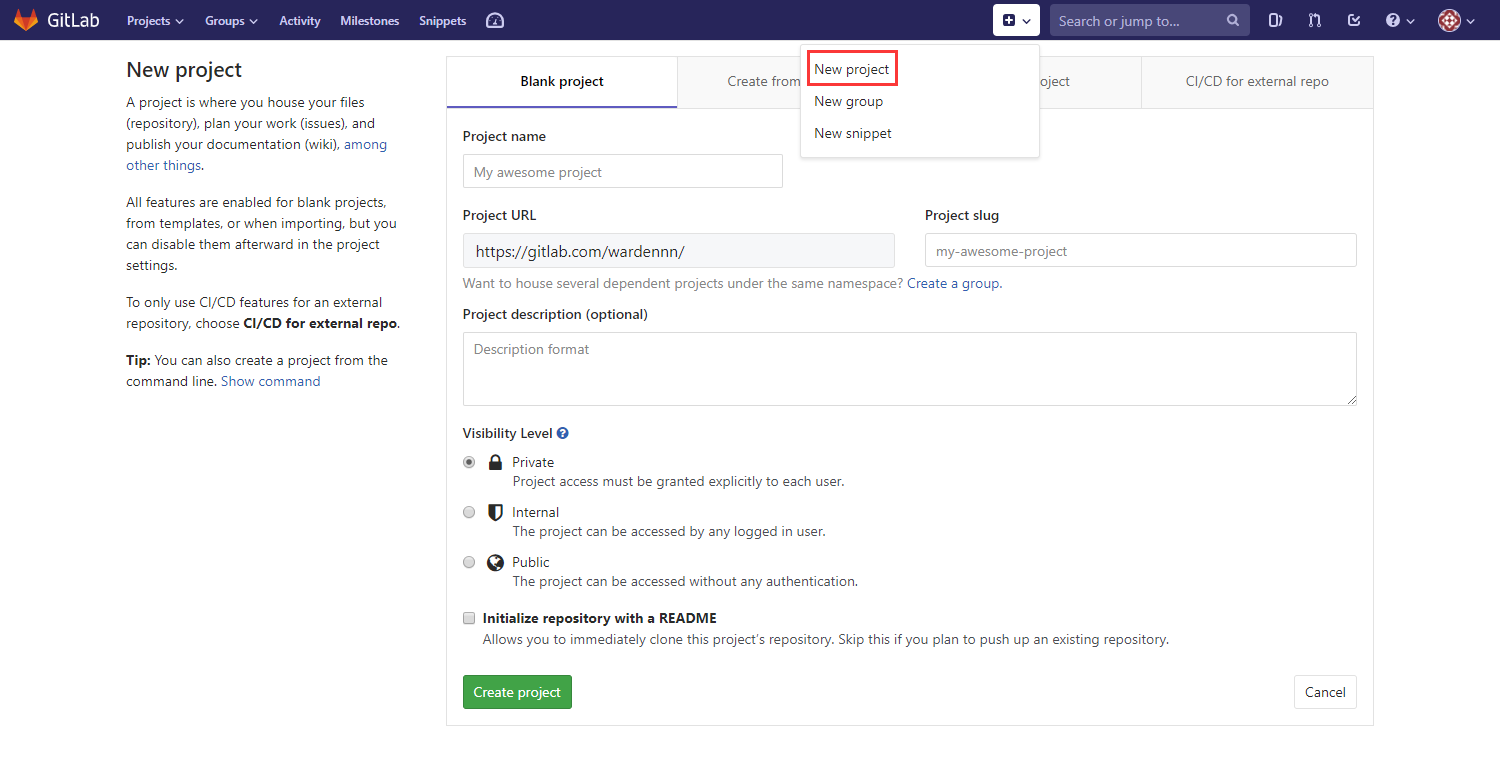Go to Activity in the top navbar
The image size is (1500, 781).
coord(300,20)
